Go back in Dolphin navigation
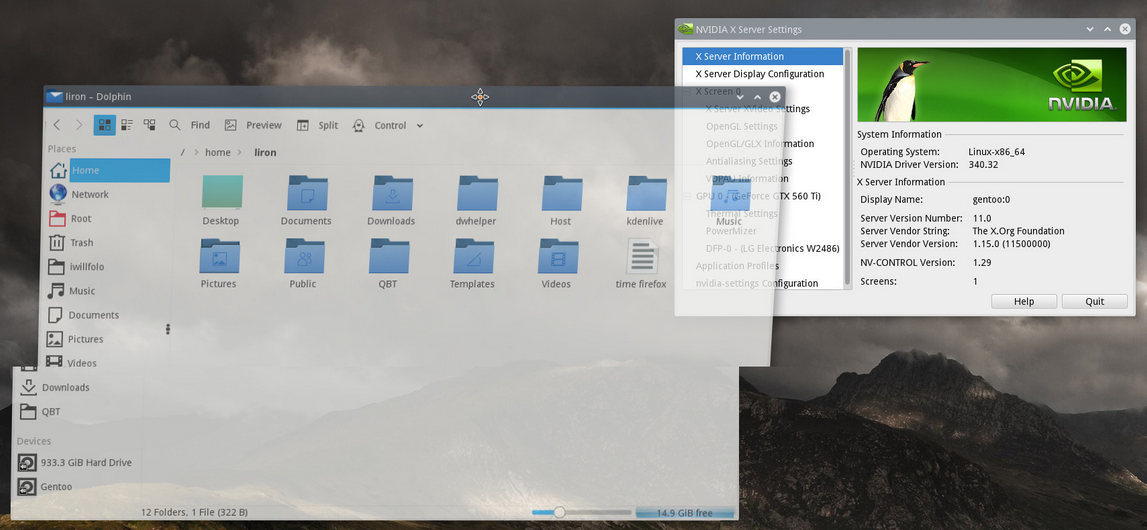 click(x=57, y=125)
